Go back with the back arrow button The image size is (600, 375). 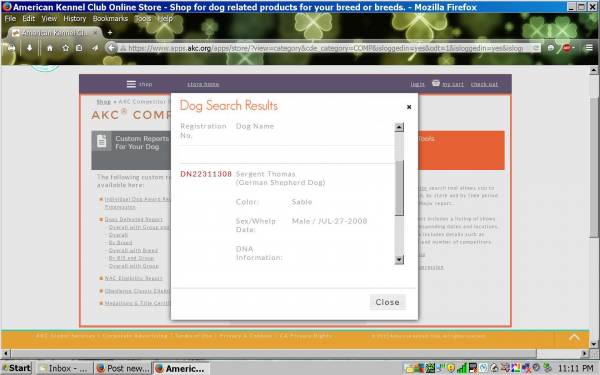click(111, 48)
